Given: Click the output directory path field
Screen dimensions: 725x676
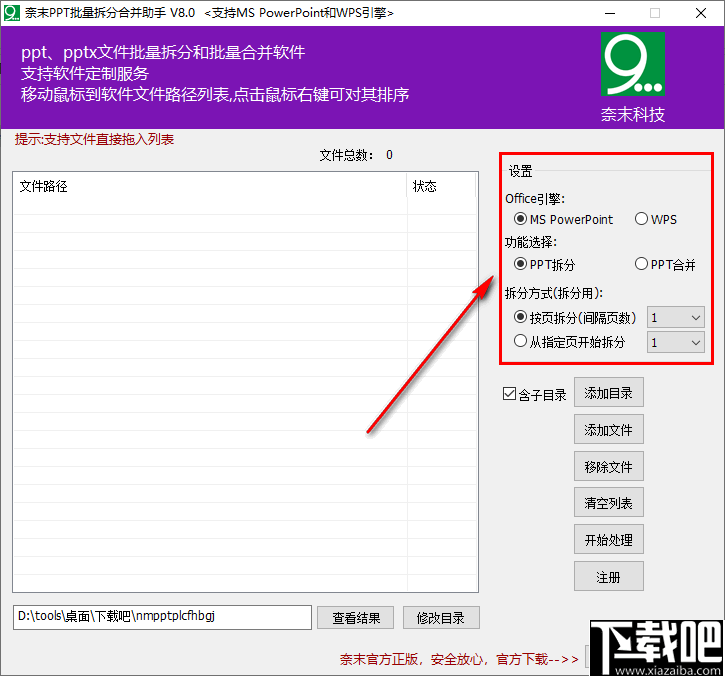Looking at the screenshot, I should (162, 617).
